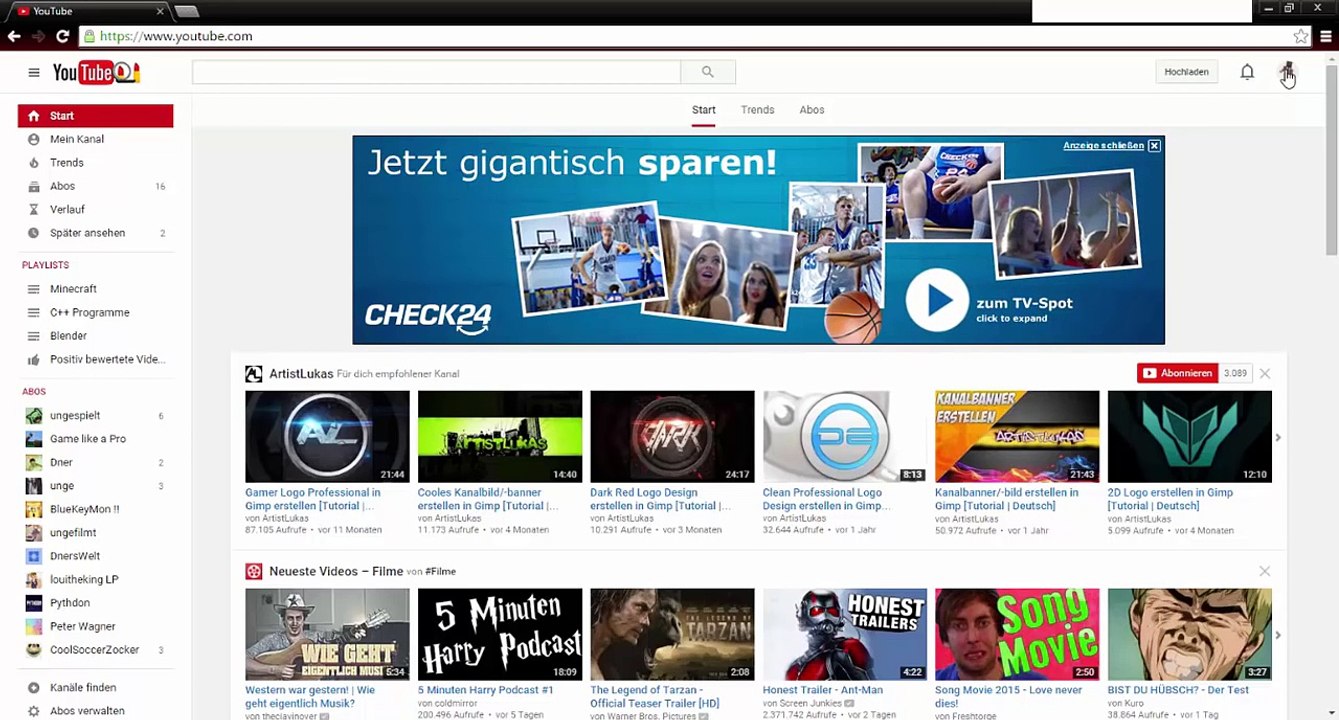This screenshot has width=1339, height=720.
Task: Reload the page with refresh icon
Action: click(x=62, y=36)
